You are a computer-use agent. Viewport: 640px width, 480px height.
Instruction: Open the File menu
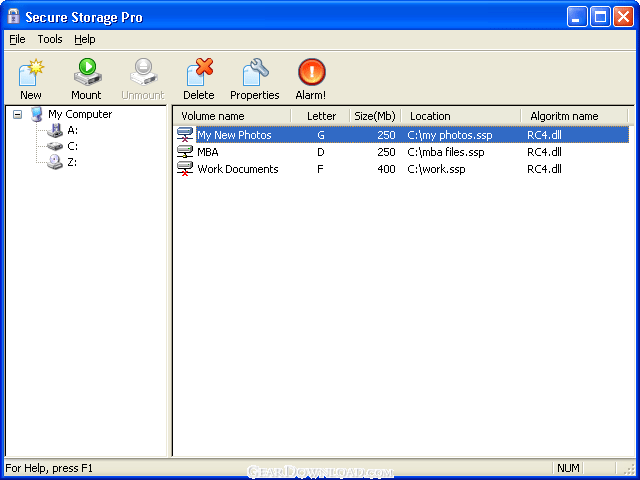click(17, 39)
